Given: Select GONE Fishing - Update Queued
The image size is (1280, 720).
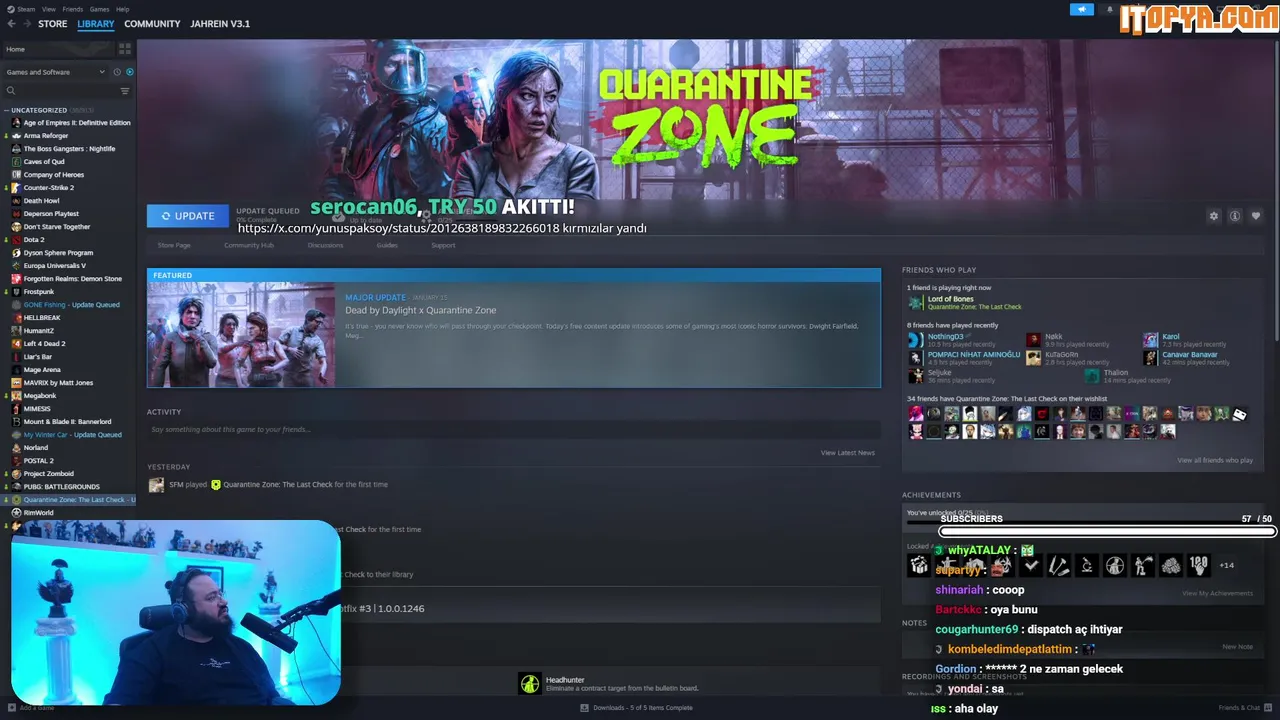Looking at the screenshot, I should [x=70, y=305].
